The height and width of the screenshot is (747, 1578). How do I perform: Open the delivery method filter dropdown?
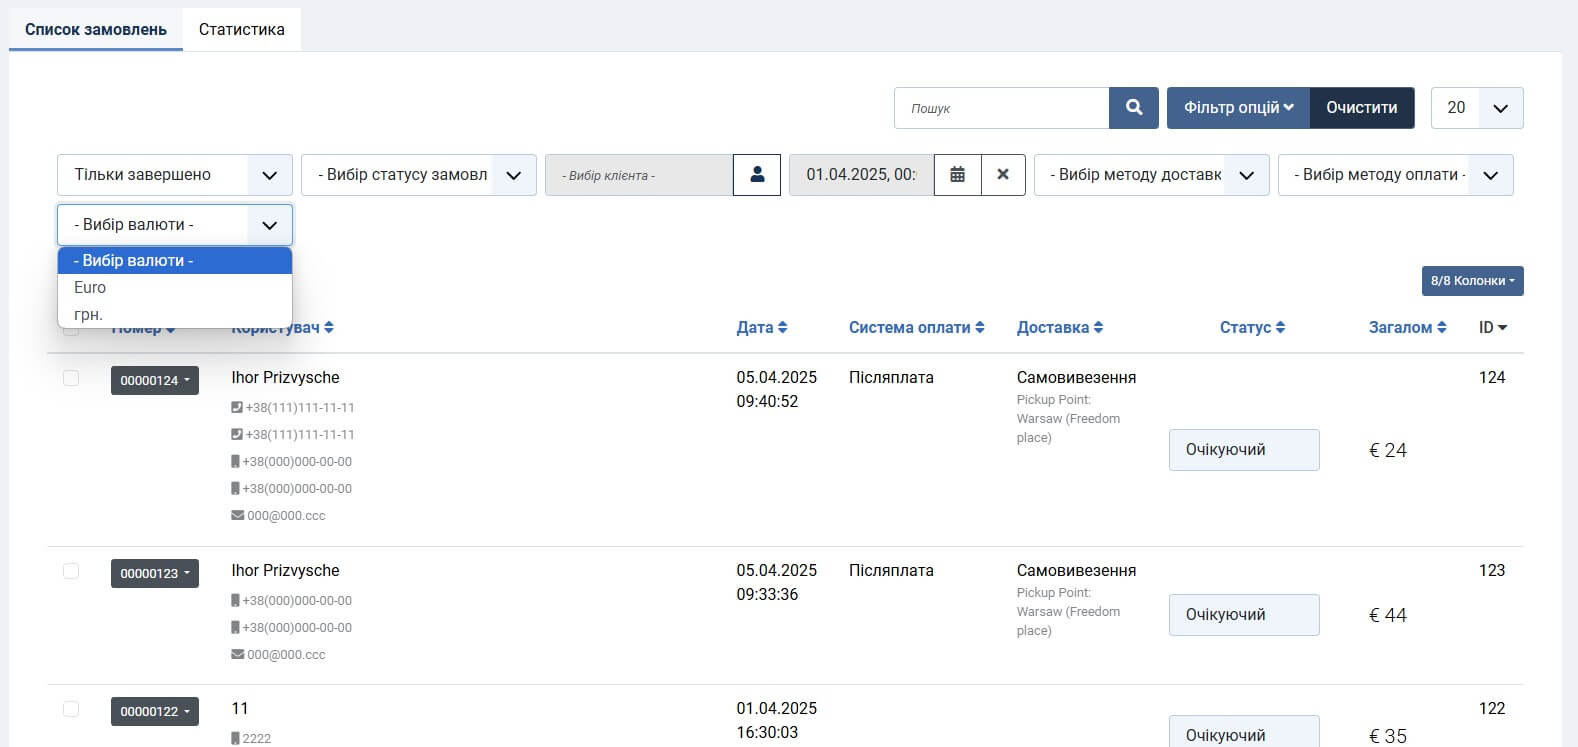1151,175
